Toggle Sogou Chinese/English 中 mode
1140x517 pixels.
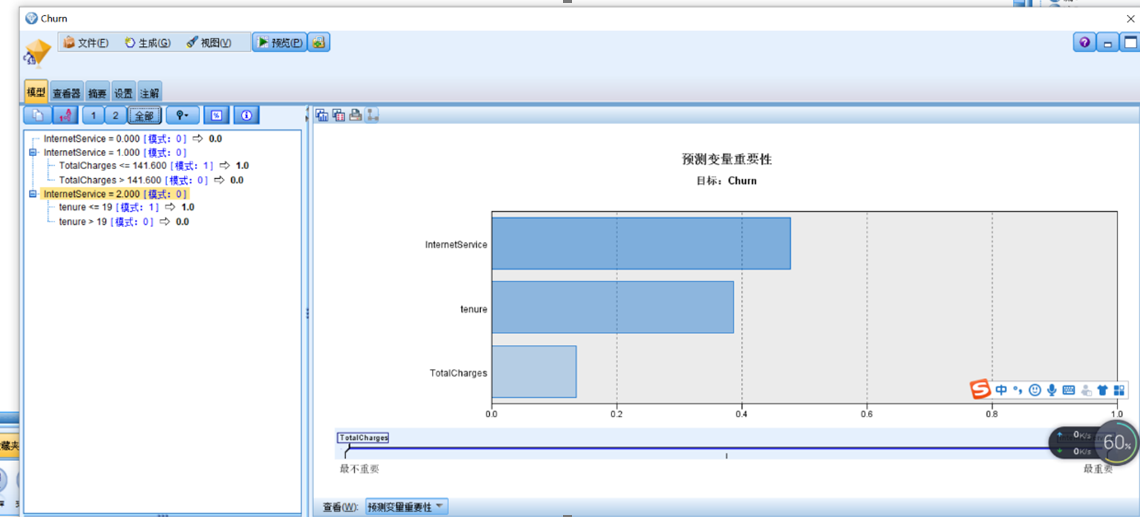(1002, 390)
